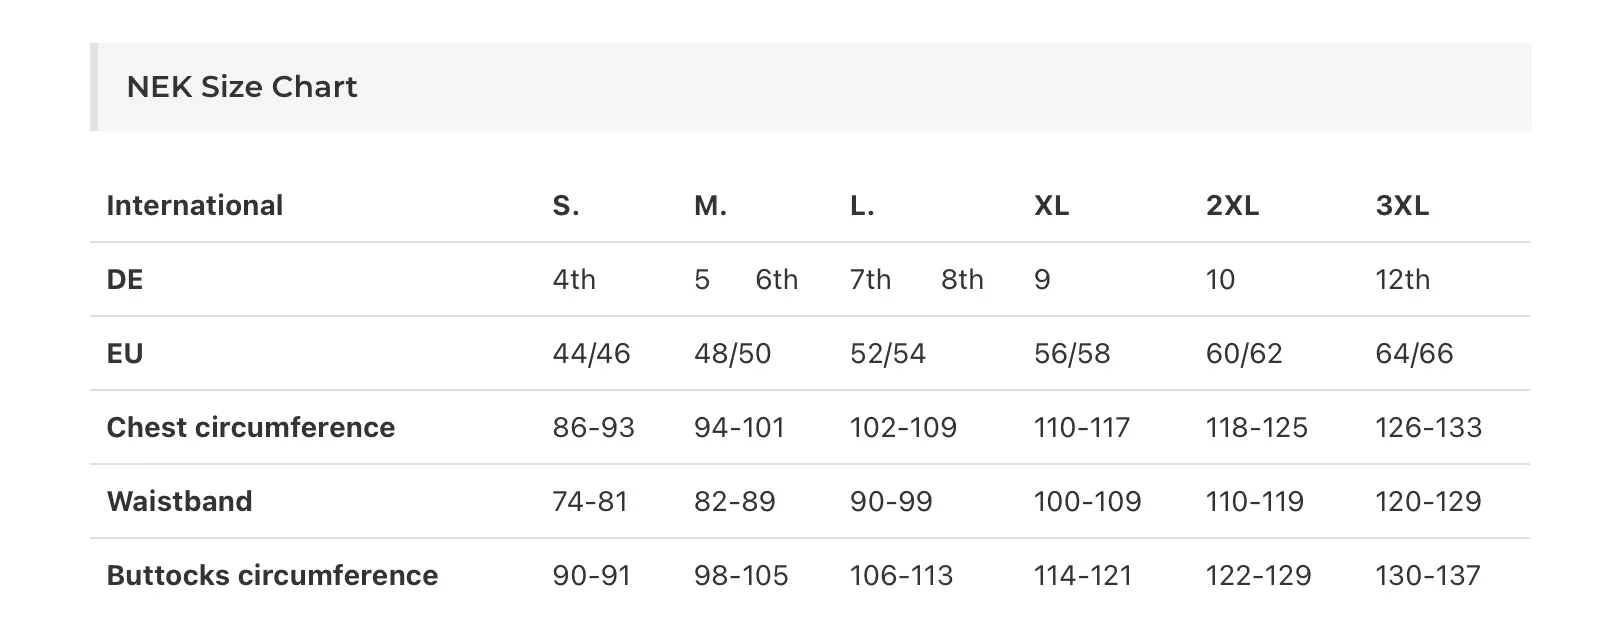Click waistband value 100-109
Screen dimensions: 1620x642
coord(1087,501)
